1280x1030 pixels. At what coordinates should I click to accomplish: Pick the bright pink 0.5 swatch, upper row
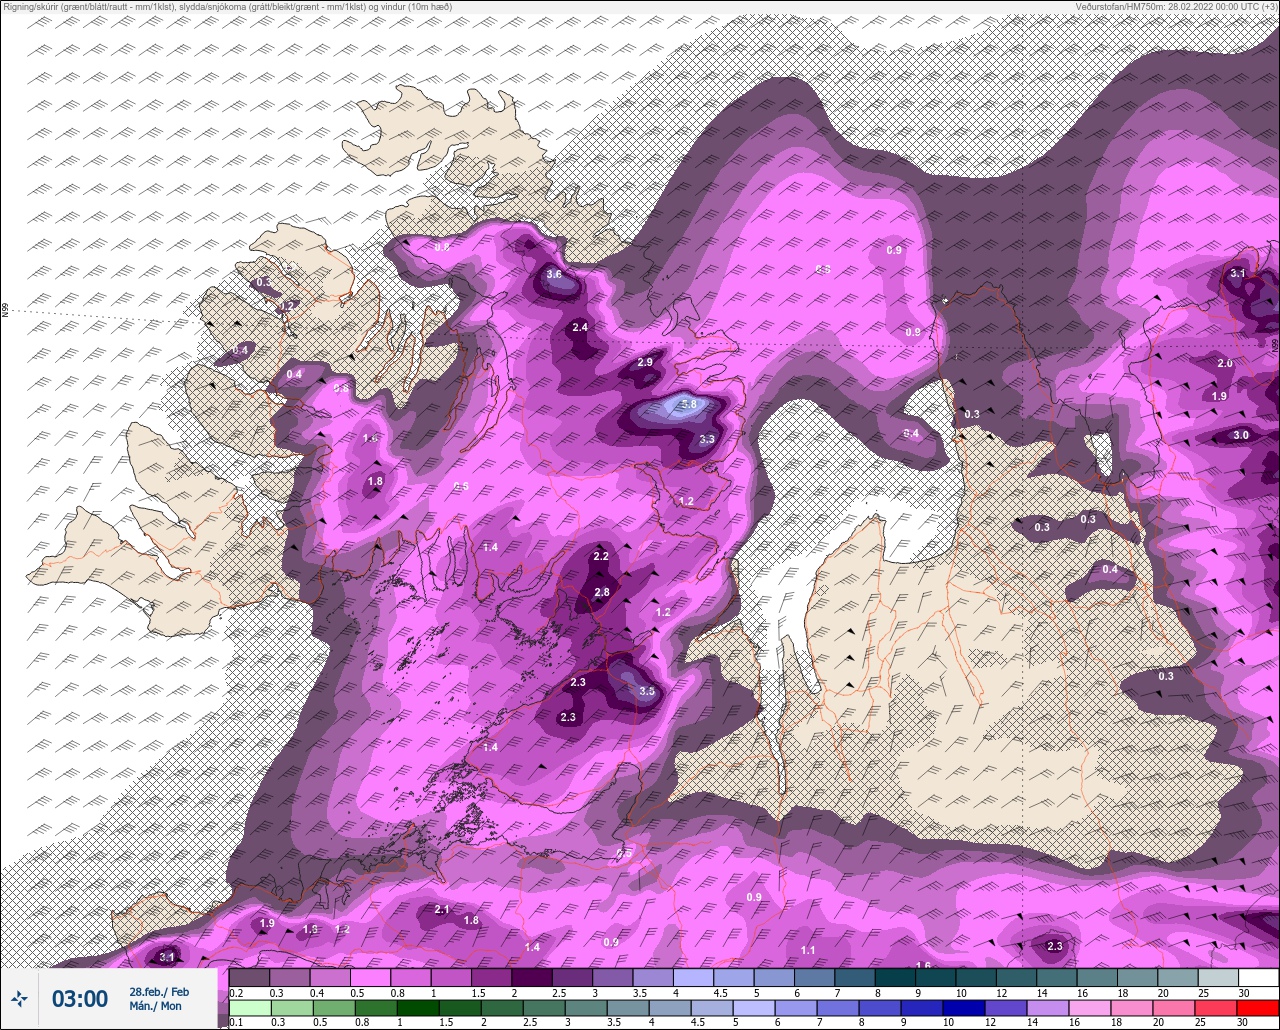tap(370, 977)
